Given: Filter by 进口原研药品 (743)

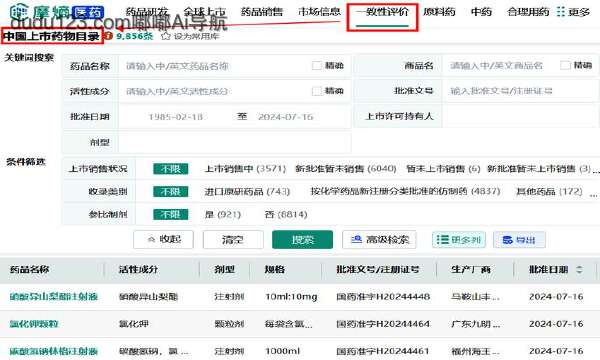Looking at the screenshot, I should pyautogui.click(x=247, y=191).
